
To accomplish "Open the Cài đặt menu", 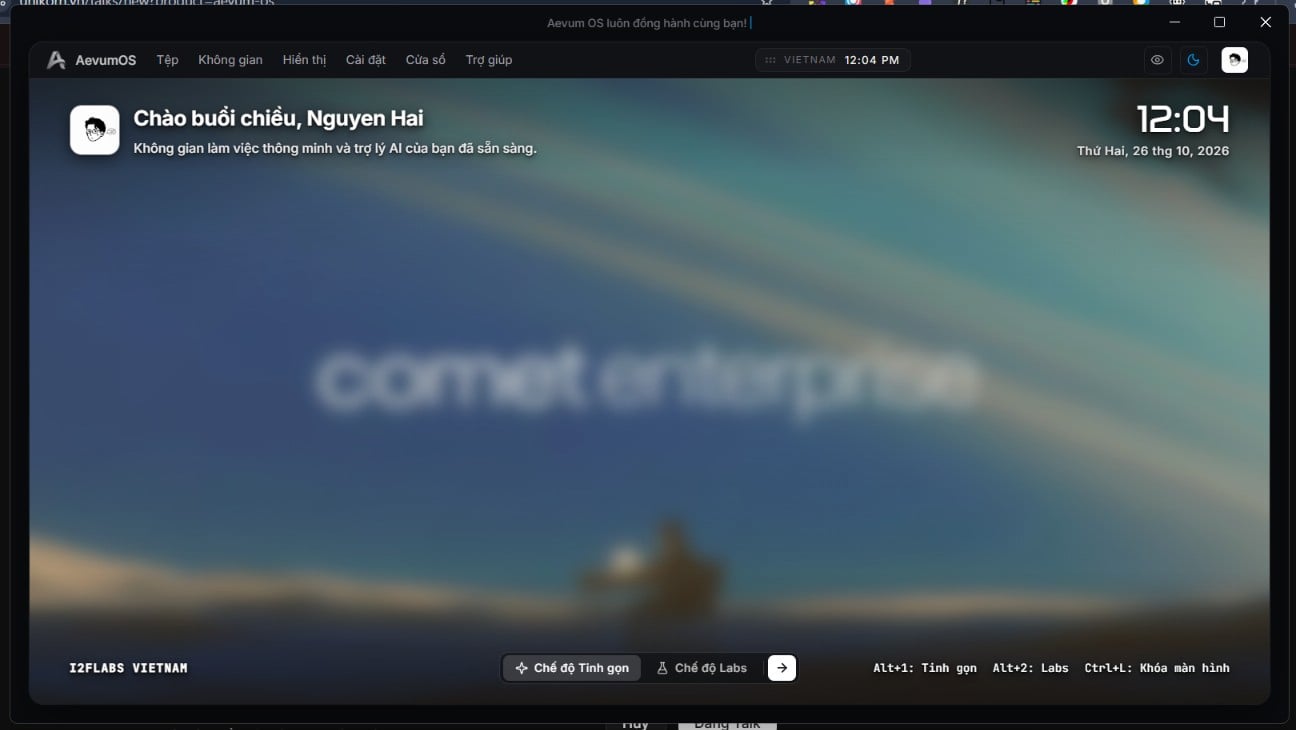I will (x=366, y=60).
